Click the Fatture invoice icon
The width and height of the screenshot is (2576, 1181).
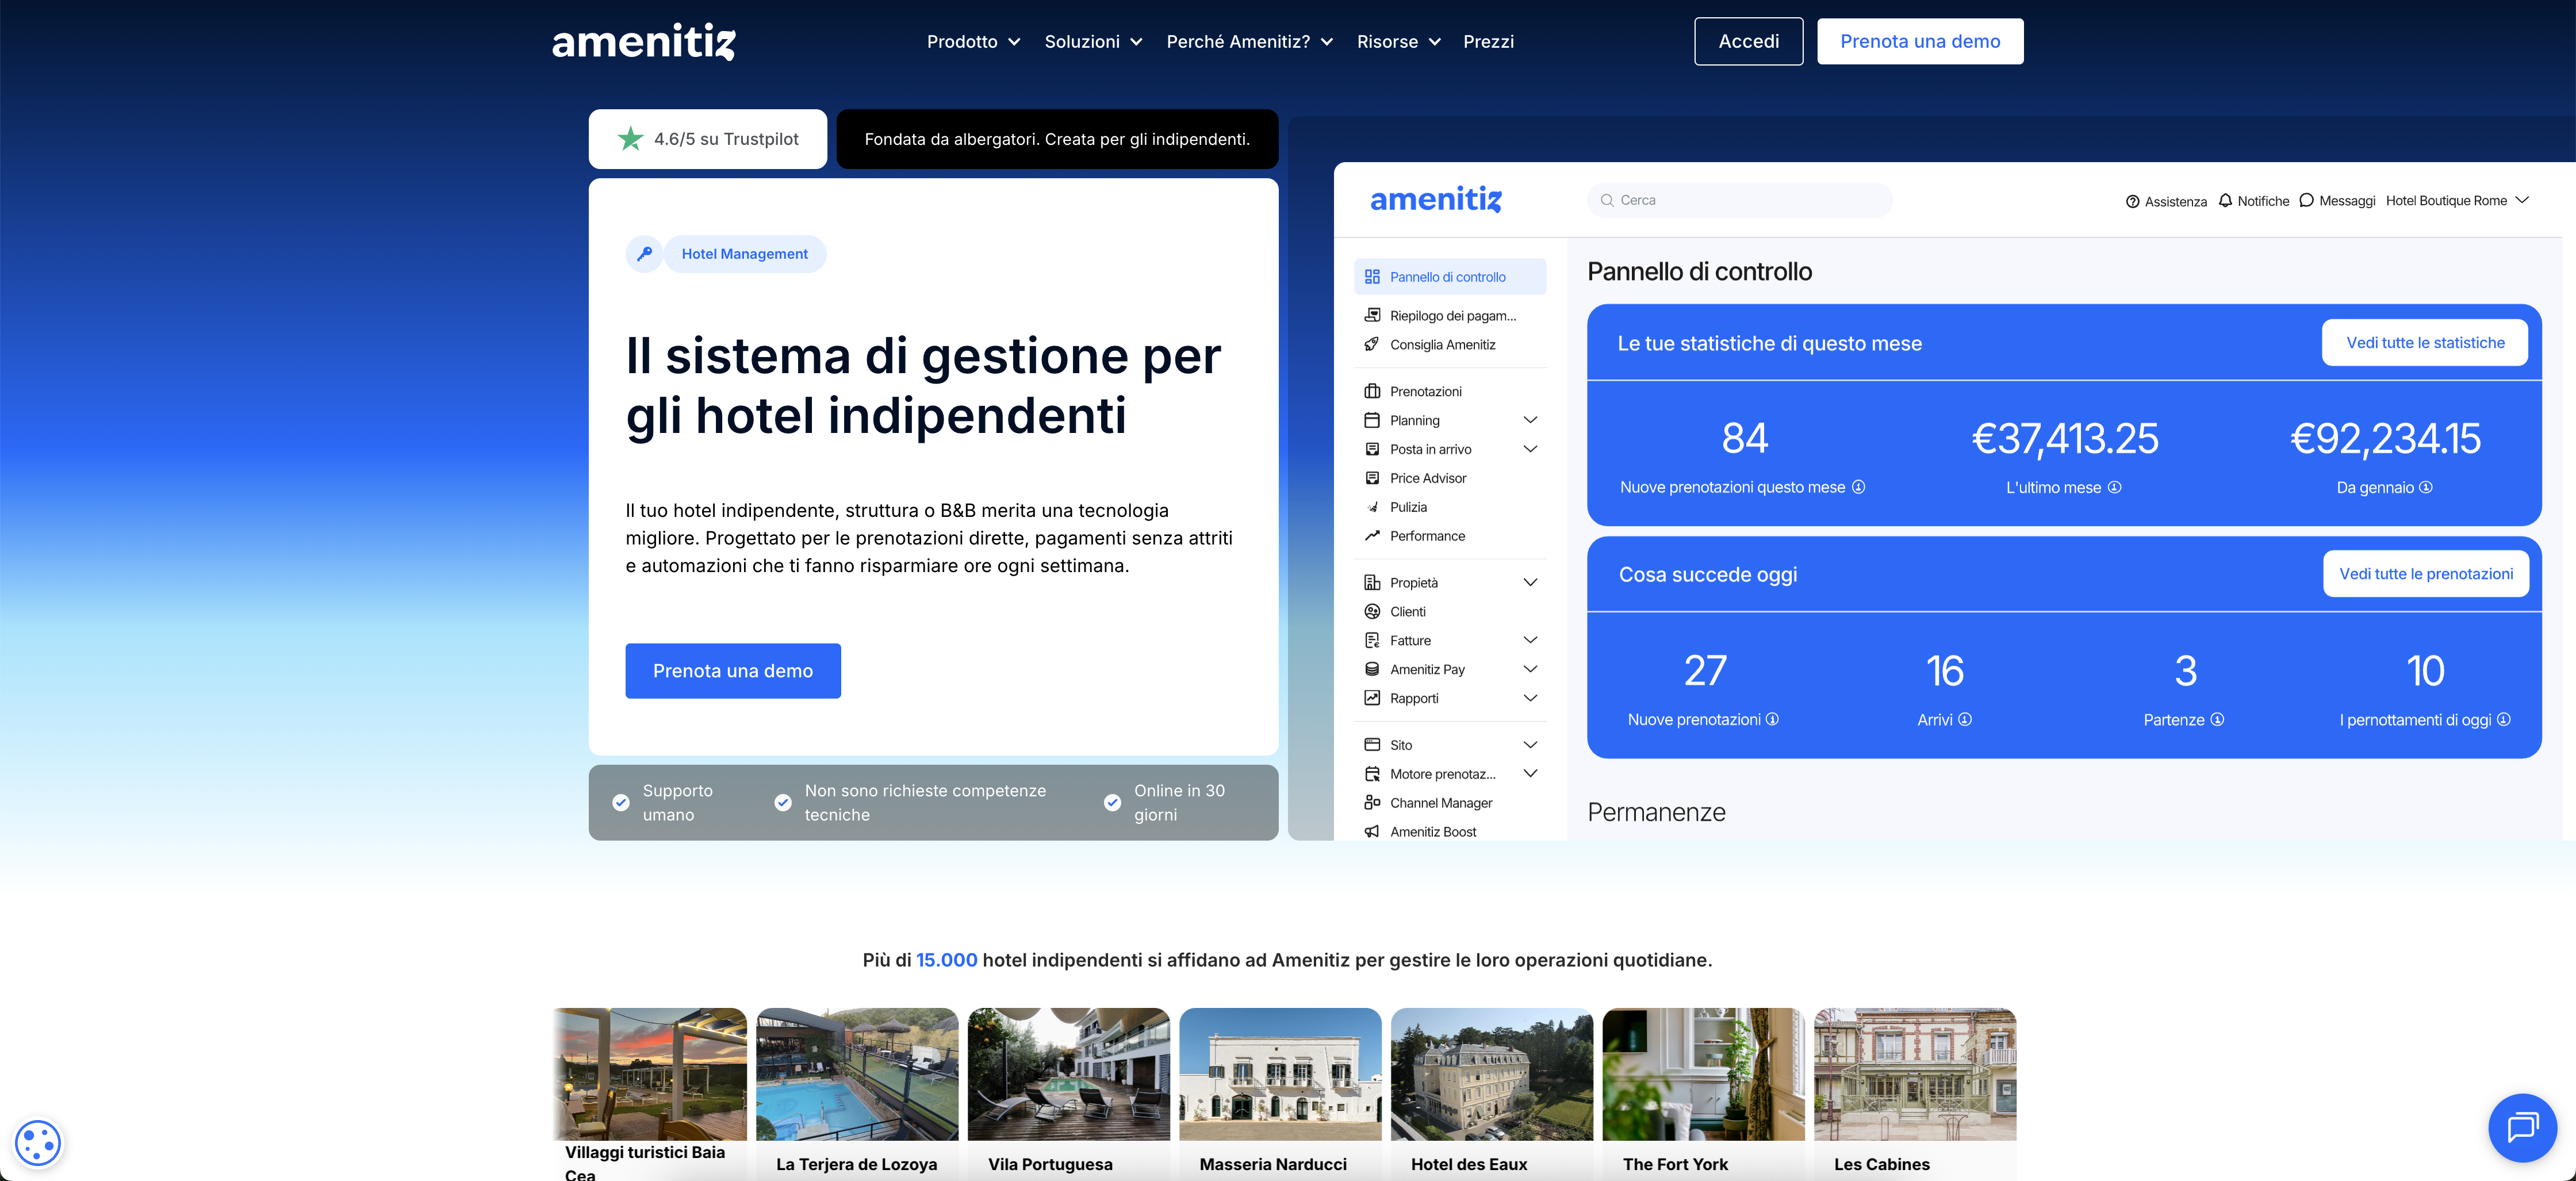click(x=1372, y=640)
